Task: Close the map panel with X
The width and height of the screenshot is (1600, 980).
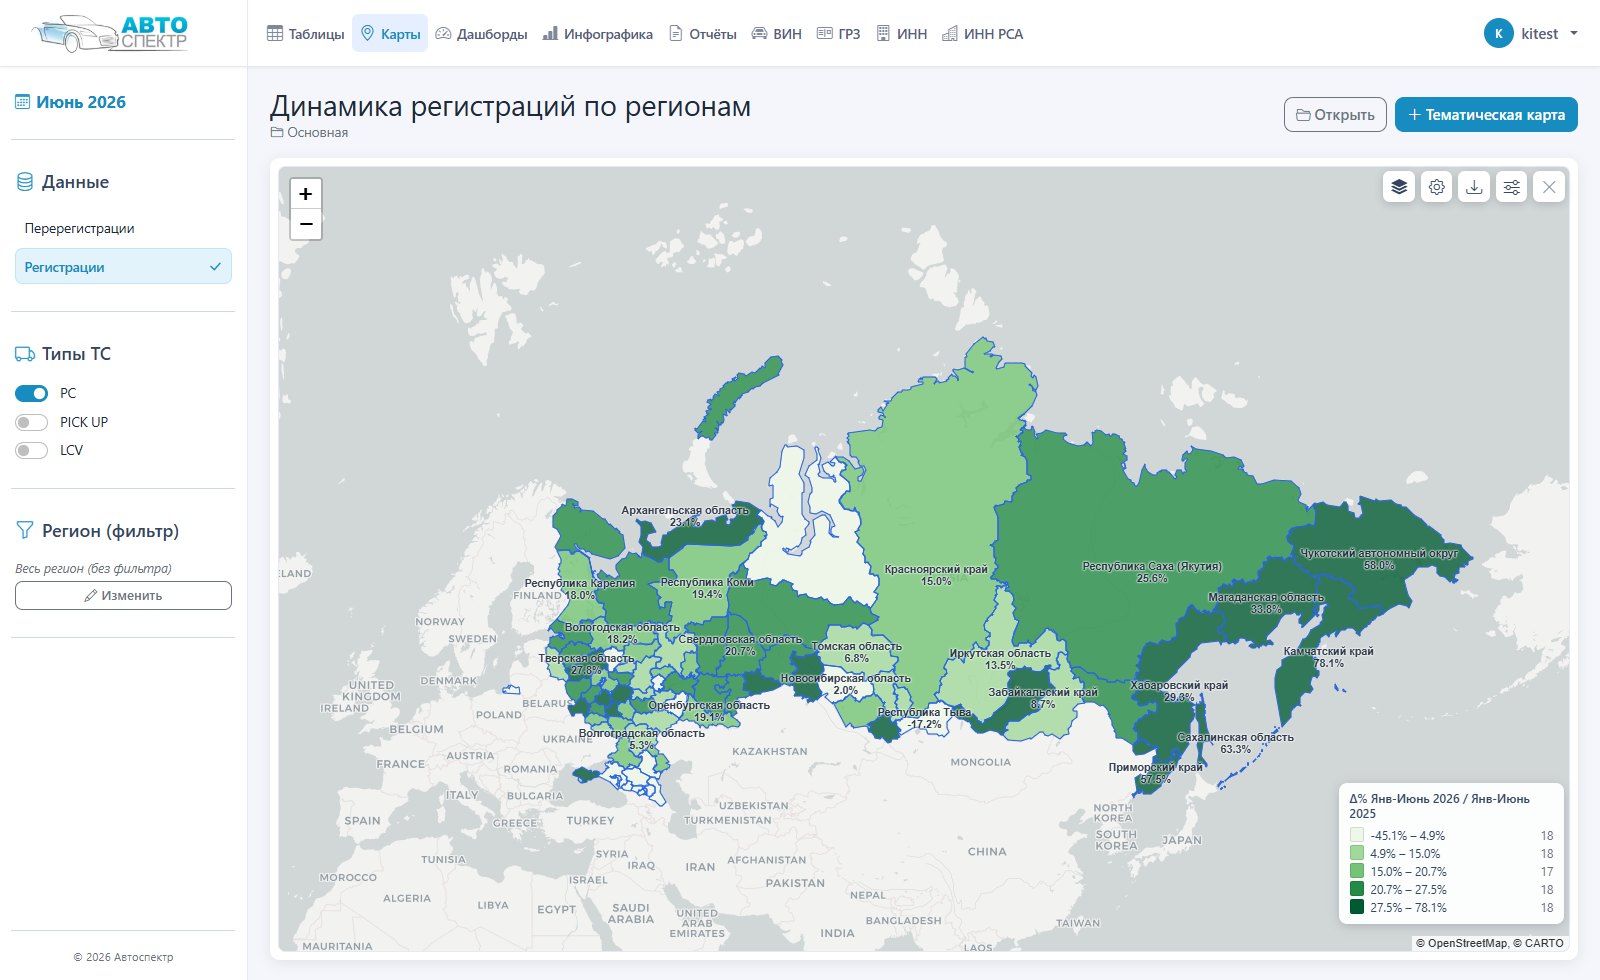Action: (x=1549, y=187)
